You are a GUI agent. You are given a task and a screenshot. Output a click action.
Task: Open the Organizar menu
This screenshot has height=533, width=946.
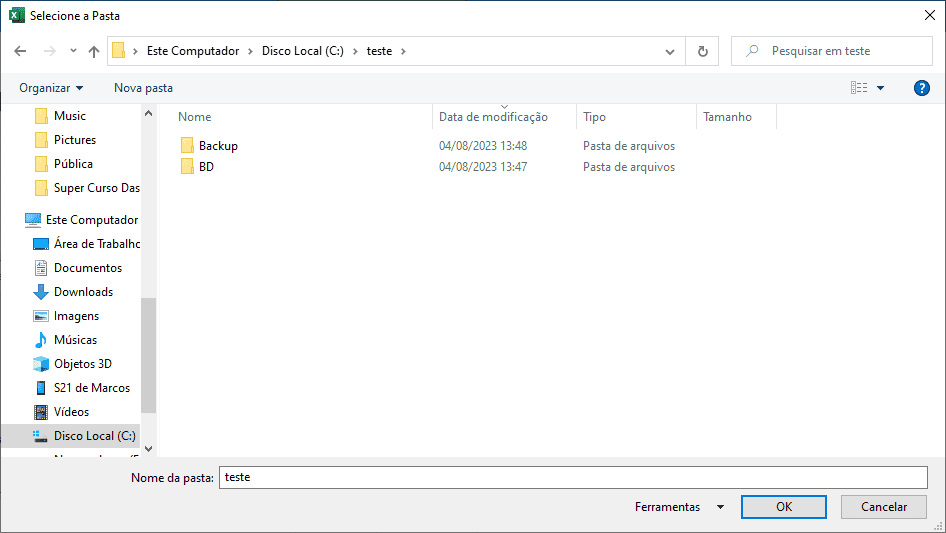(51, 88)
